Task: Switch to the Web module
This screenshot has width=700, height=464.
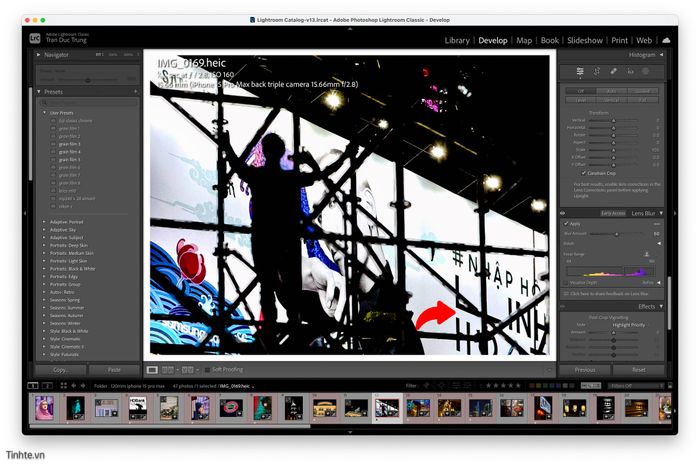Action: [644, 40]
